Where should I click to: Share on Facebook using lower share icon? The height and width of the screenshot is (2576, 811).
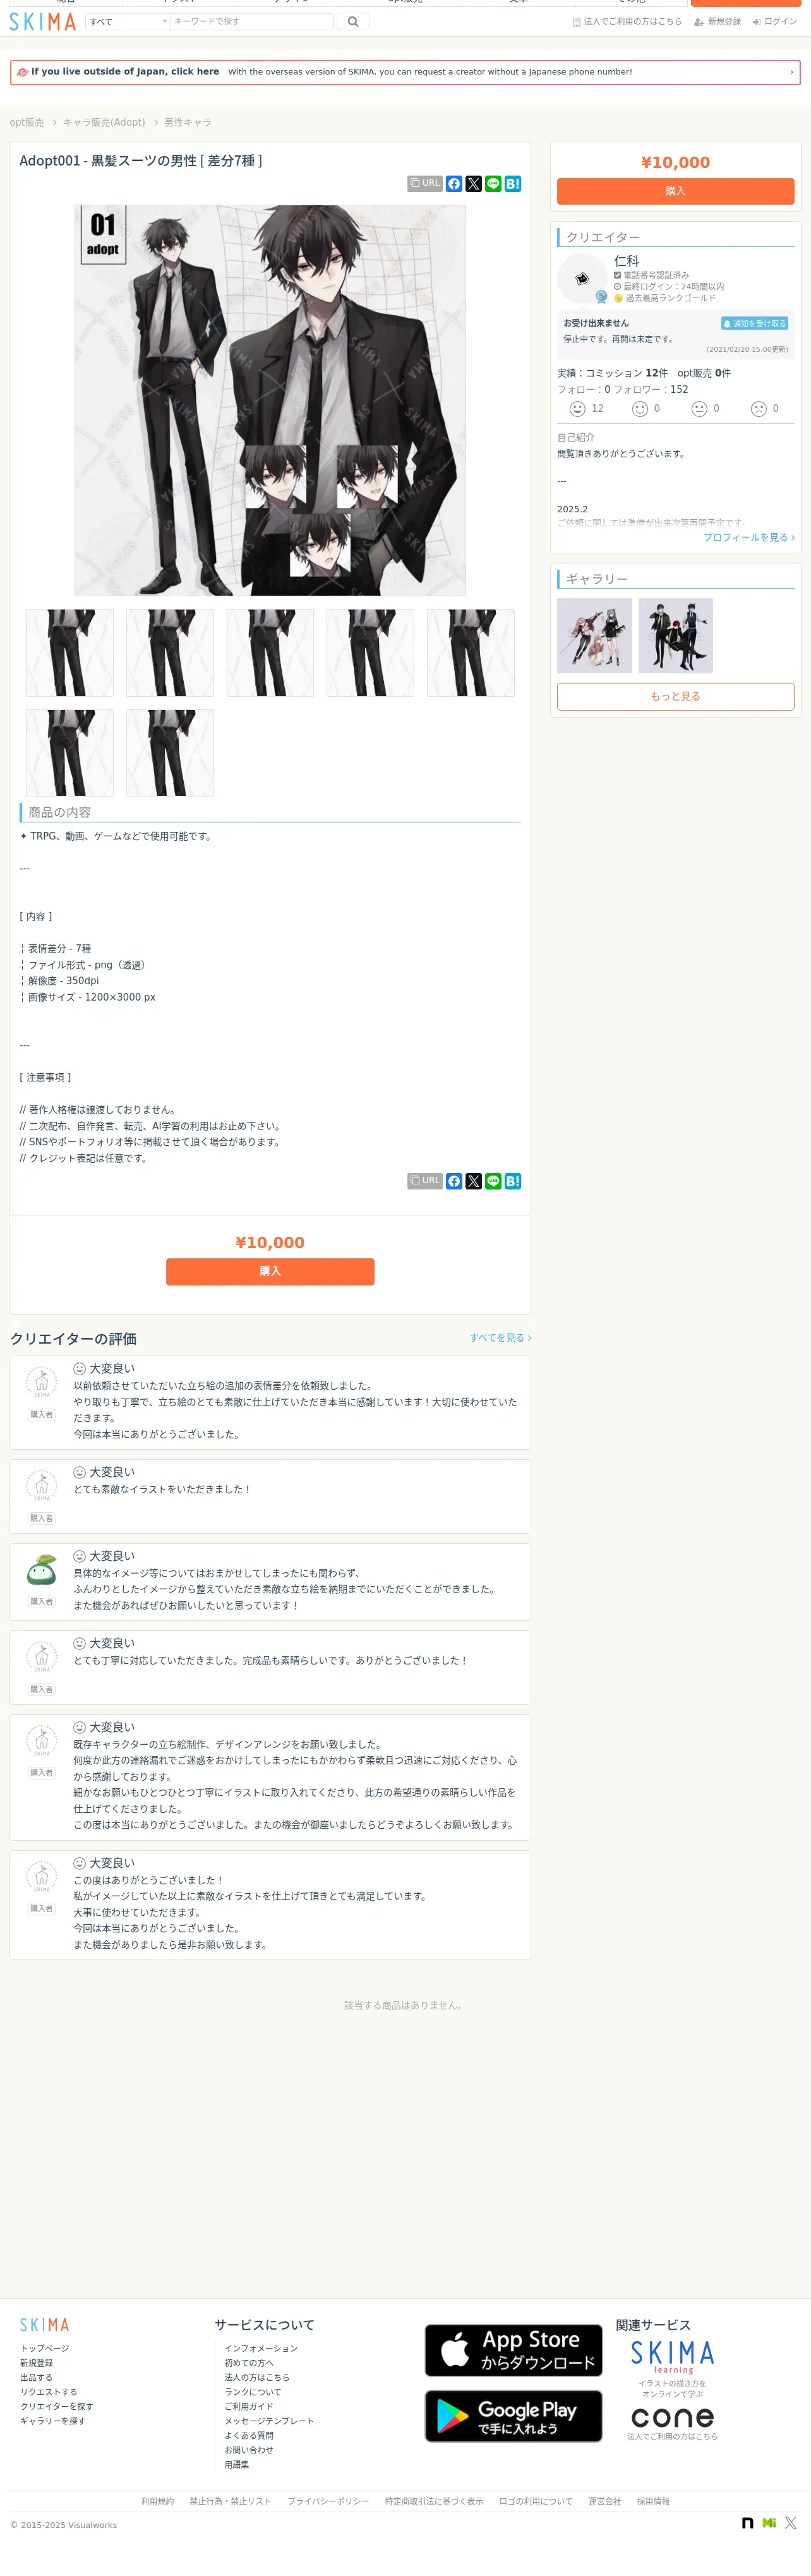click(x=454, y=1181)
